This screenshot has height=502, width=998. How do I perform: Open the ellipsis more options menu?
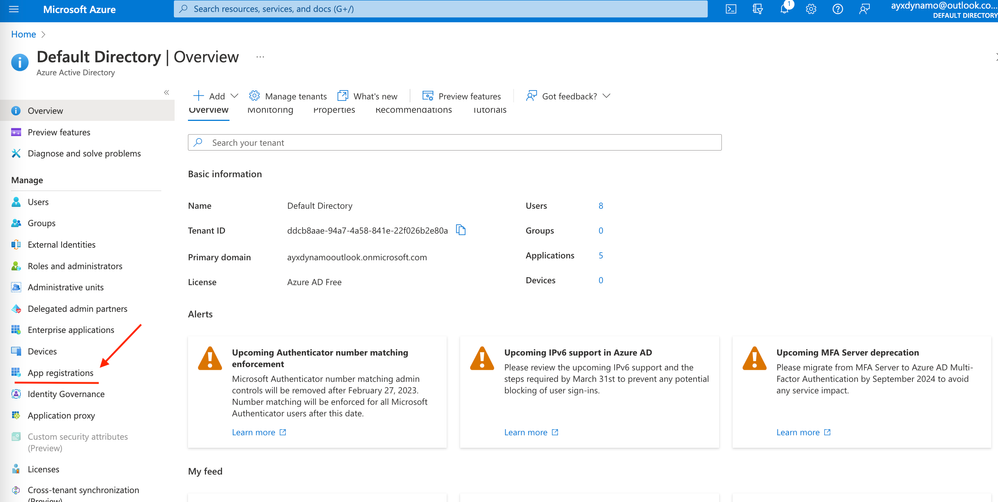click(x=260, y=57)
